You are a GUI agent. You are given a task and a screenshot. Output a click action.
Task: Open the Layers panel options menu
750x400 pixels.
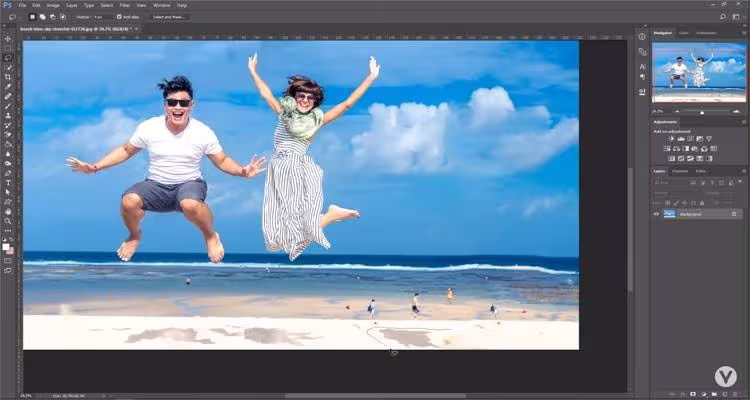pyautogui.click(x=742, y=171)
